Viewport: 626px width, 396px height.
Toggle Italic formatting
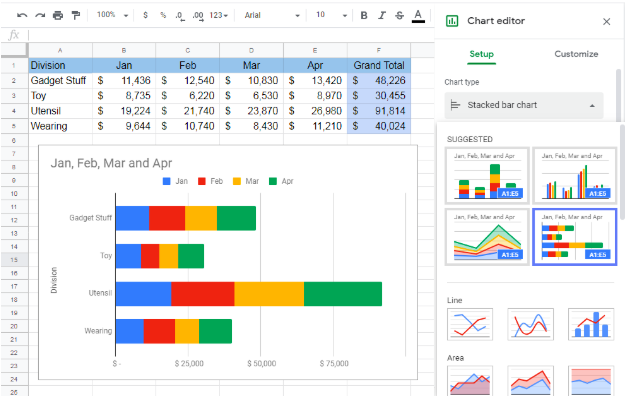(x=382, y=15)
